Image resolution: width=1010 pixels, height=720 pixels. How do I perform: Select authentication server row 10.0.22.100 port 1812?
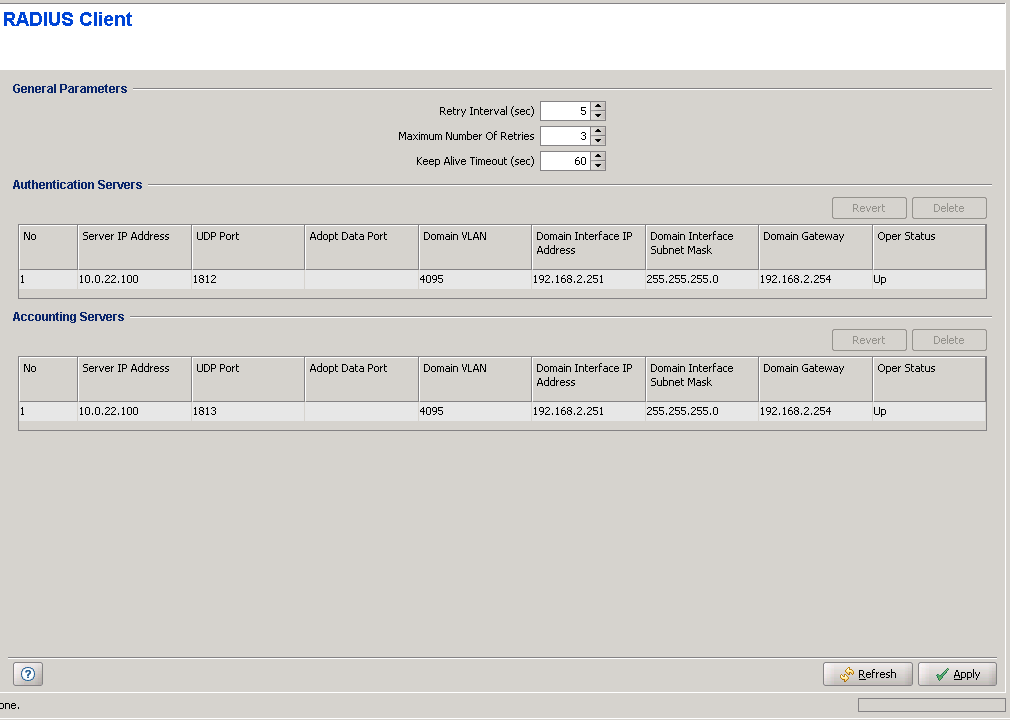pyautogui.click(x=134, y=280)
